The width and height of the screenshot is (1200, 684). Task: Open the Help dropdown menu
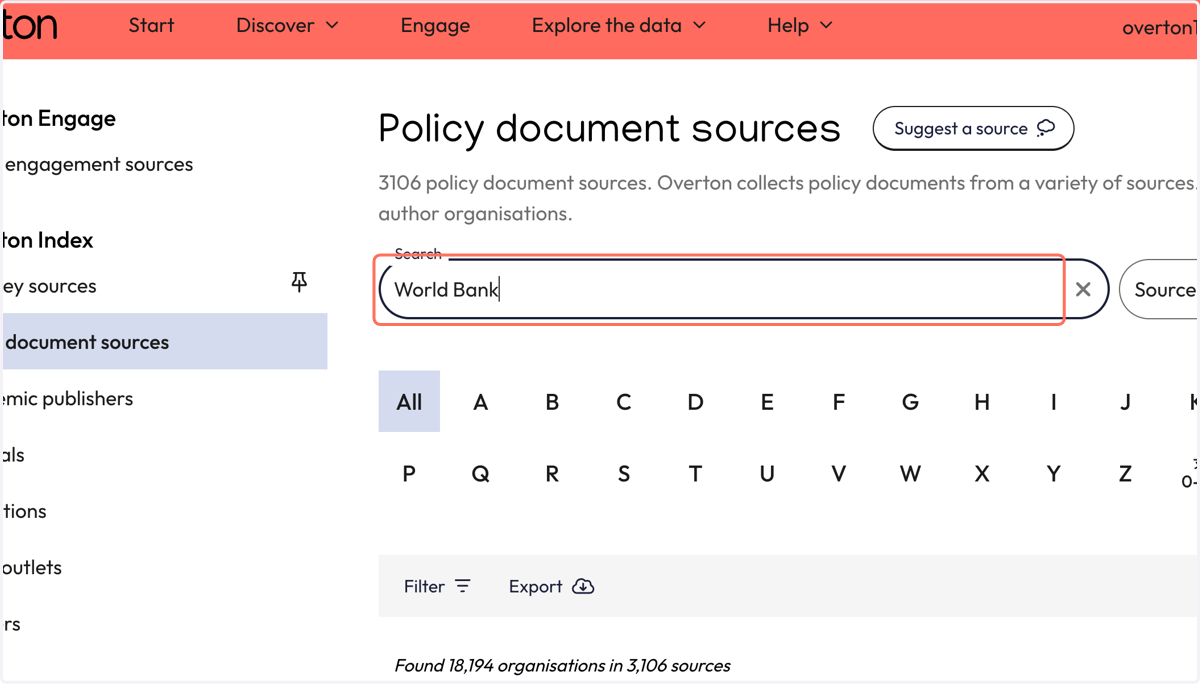[x=799, y=26]
